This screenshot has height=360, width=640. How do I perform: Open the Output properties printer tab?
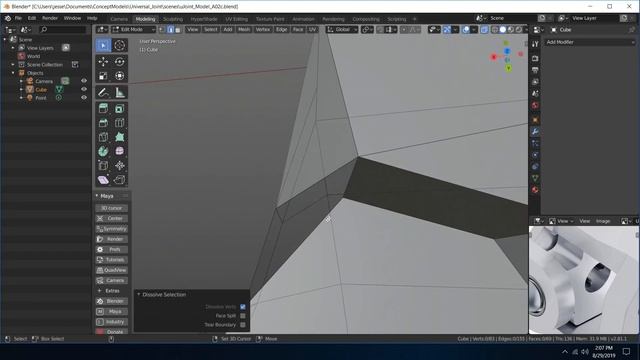click(535, 70)
